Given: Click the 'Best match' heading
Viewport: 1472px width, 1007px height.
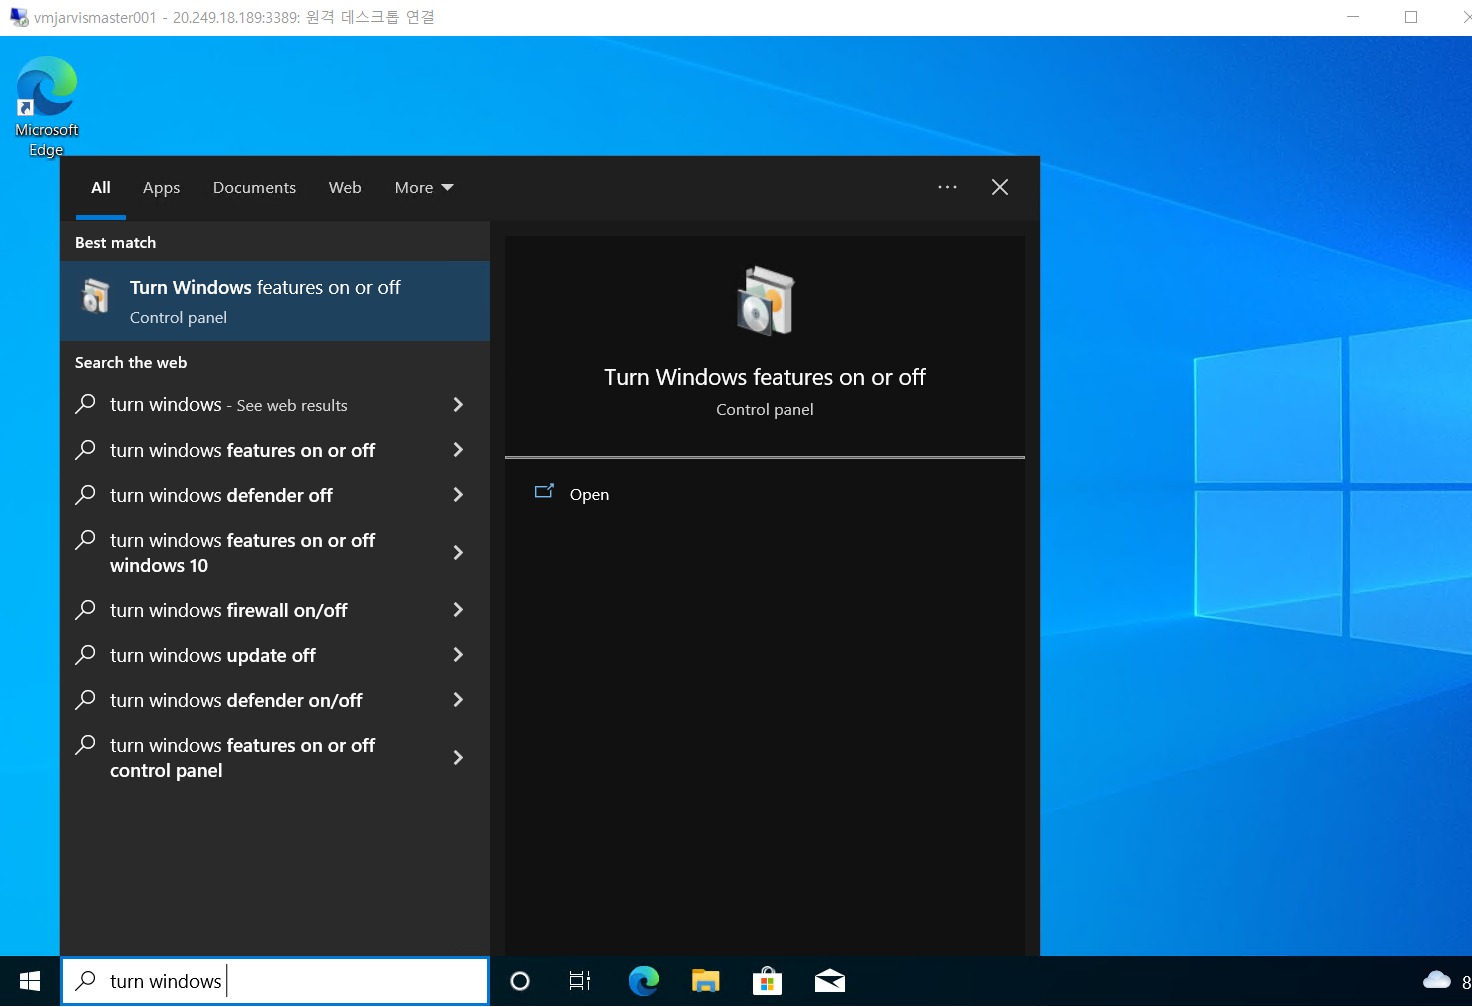Looking at the screenshot, I should click(115, 242).
